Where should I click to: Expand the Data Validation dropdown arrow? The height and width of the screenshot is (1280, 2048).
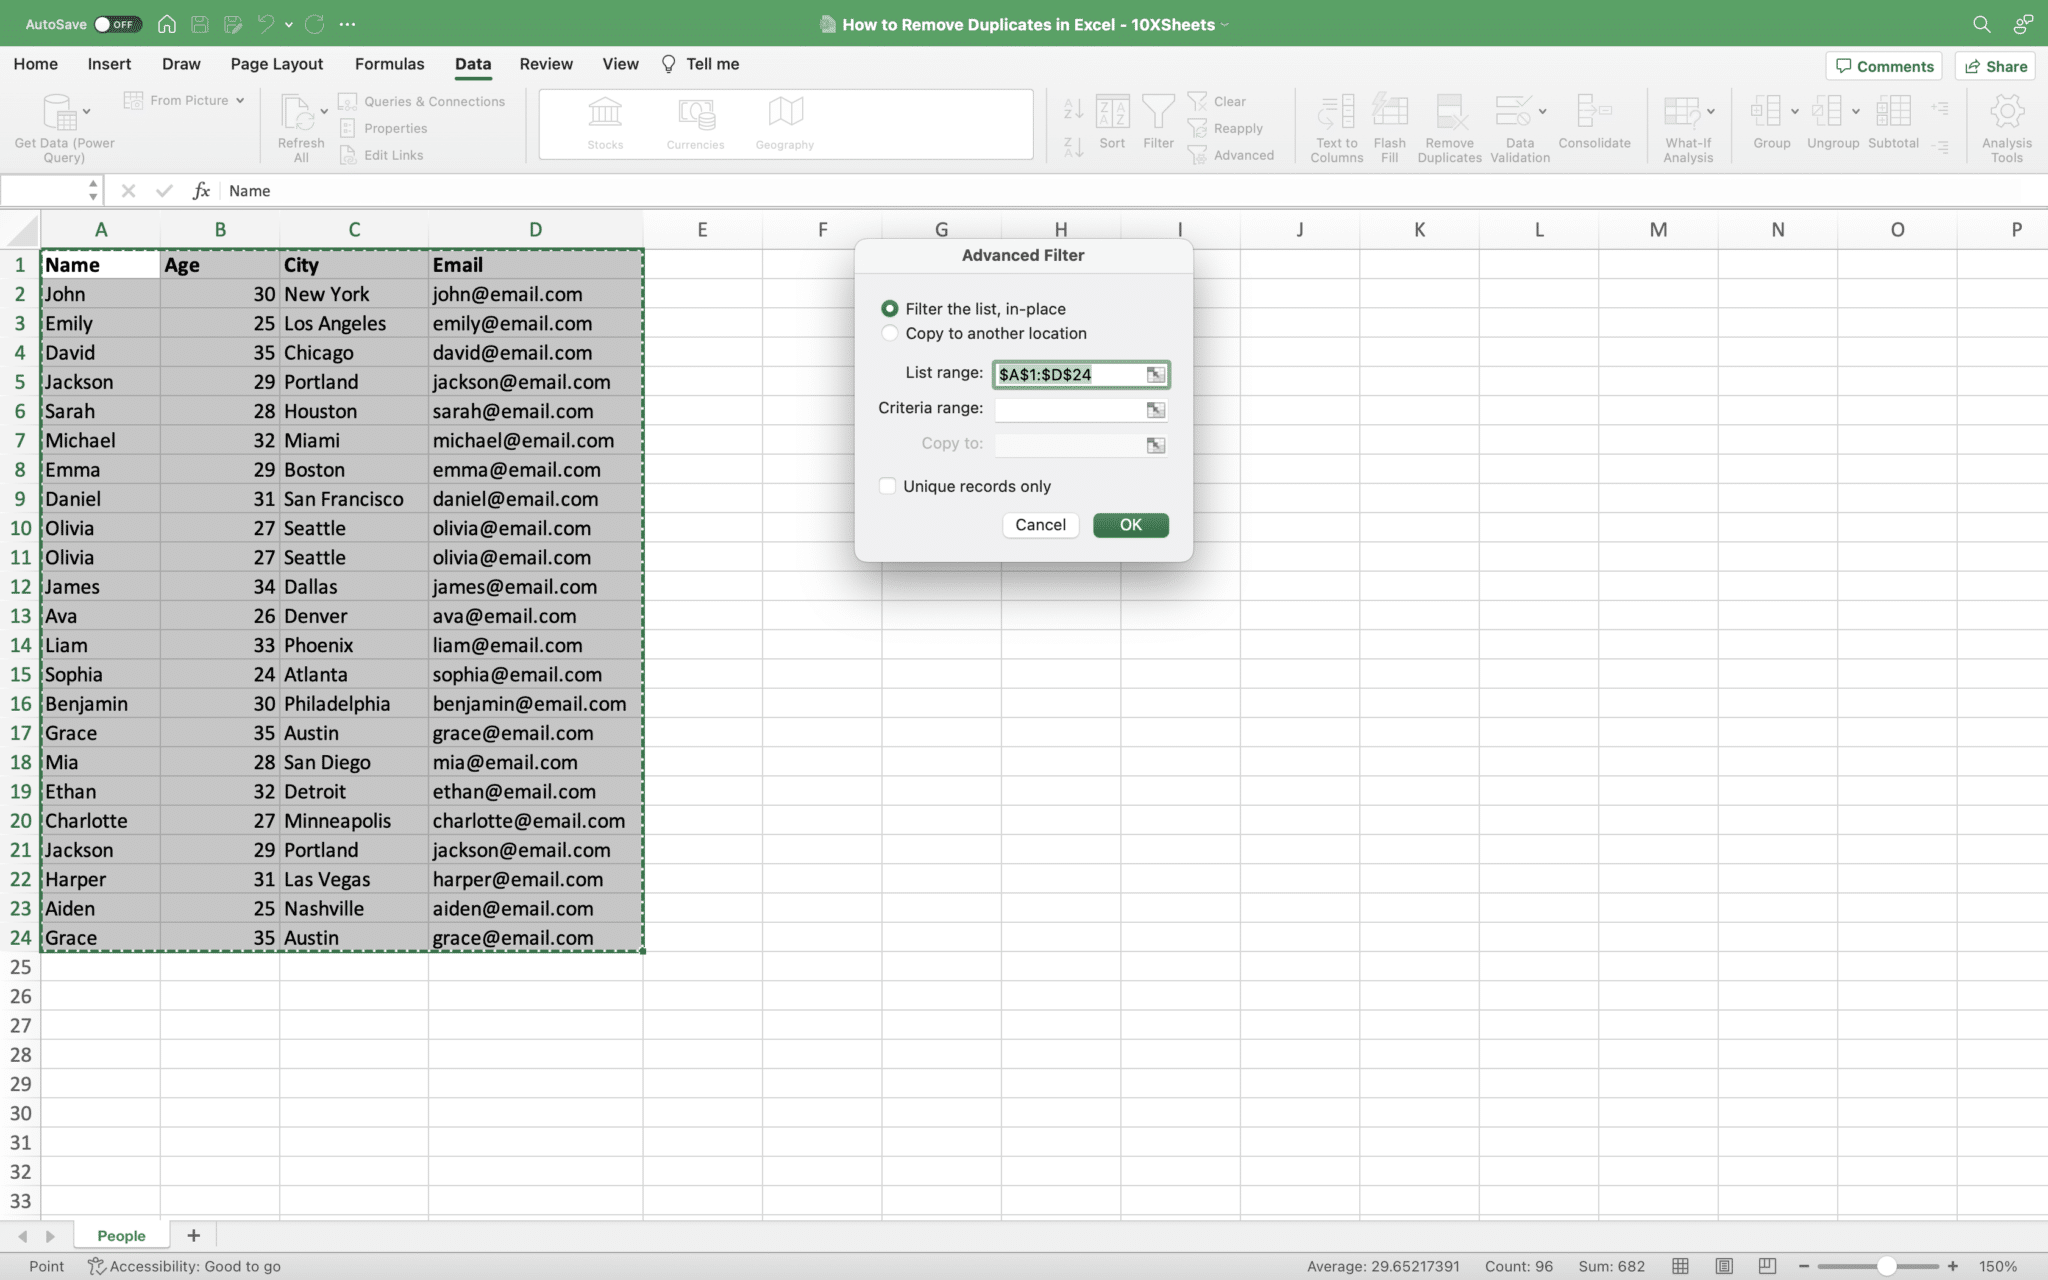click(x=1543, y=111)
